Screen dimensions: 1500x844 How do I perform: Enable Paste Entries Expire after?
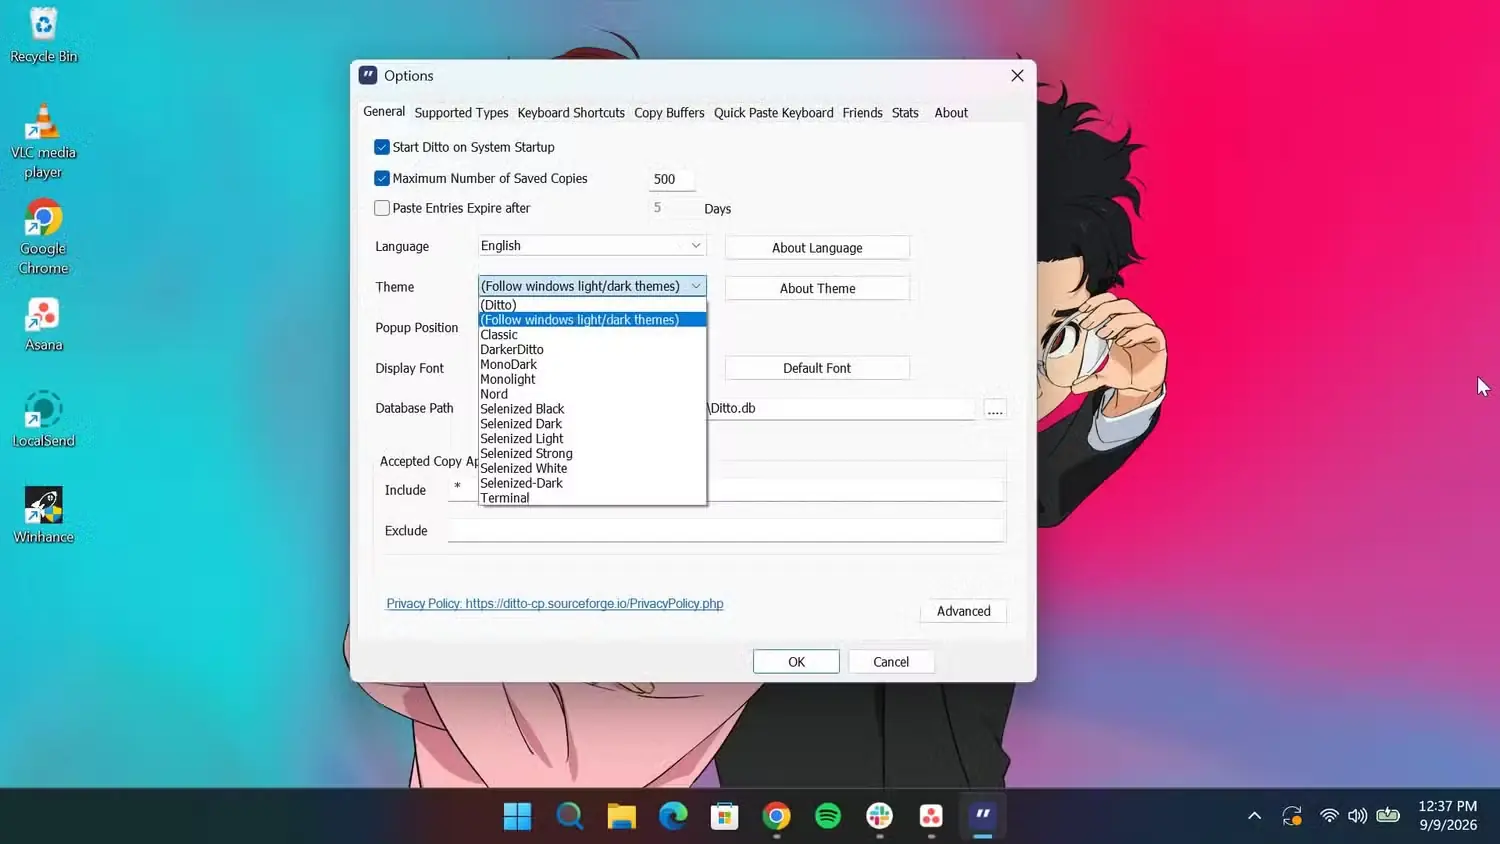(x=382, y=208)
